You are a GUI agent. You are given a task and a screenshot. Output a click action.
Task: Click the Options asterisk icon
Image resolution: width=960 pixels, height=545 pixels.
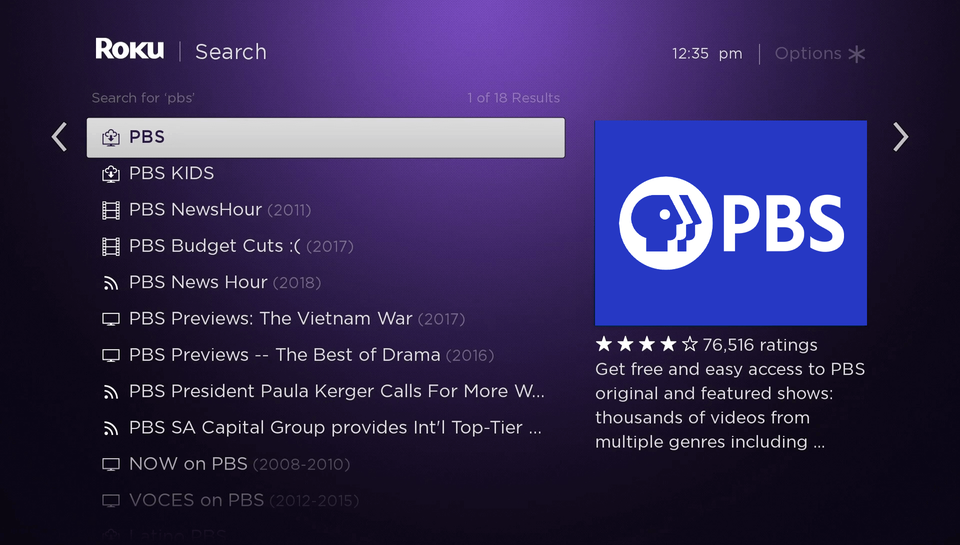click(x=857, y=54)
